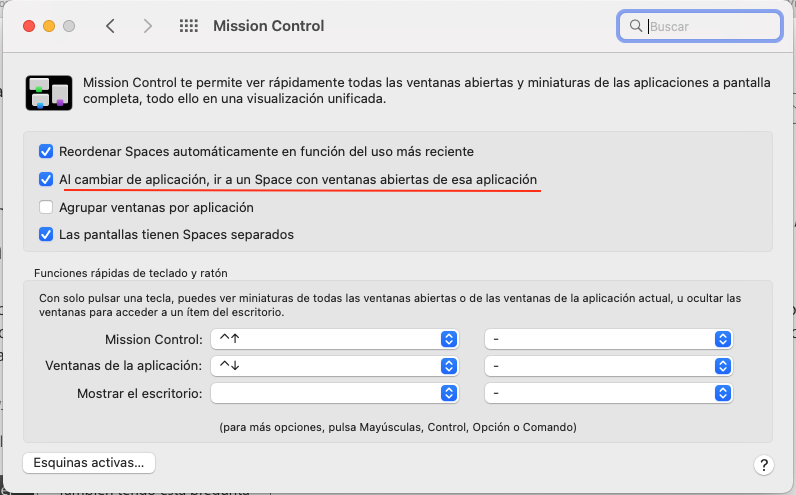Open Mission Control keyboard shortcut dropdown
This screenshot has height=495, width=796.
[335, 339]
